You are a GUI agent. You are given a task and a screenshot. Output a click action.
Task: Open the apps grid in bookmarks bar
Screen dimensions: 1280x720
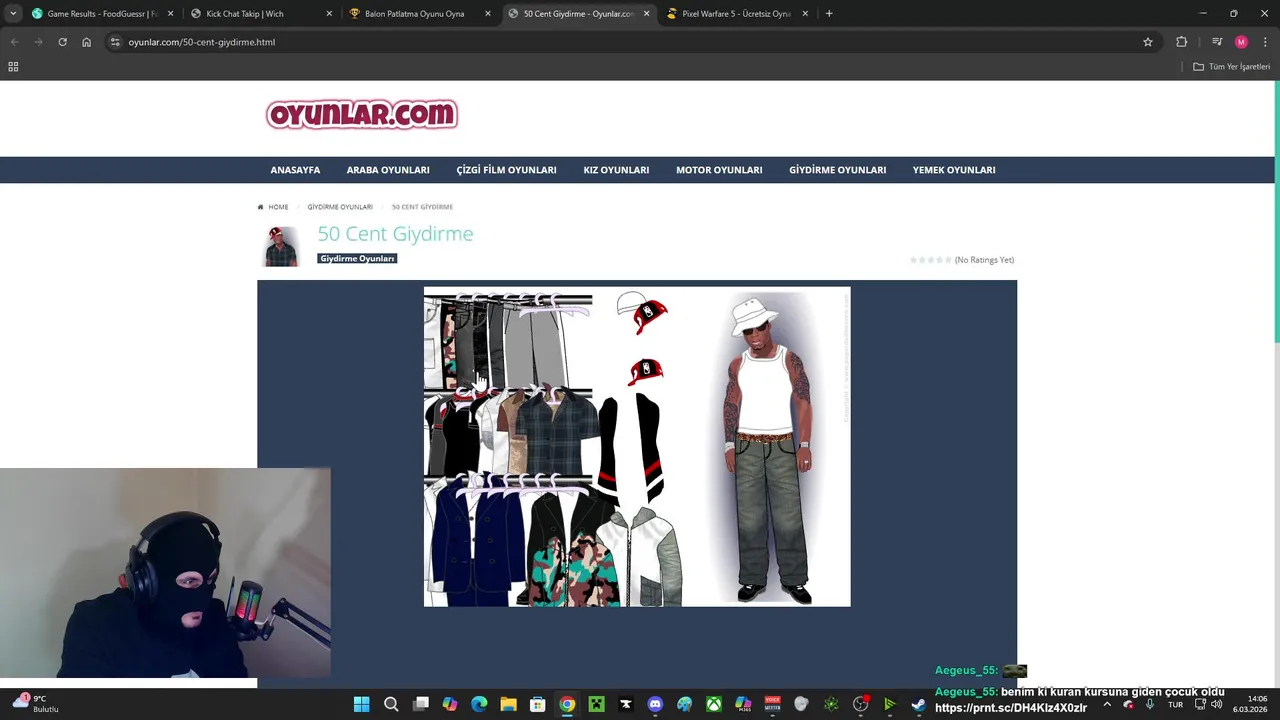pos(13,67)
